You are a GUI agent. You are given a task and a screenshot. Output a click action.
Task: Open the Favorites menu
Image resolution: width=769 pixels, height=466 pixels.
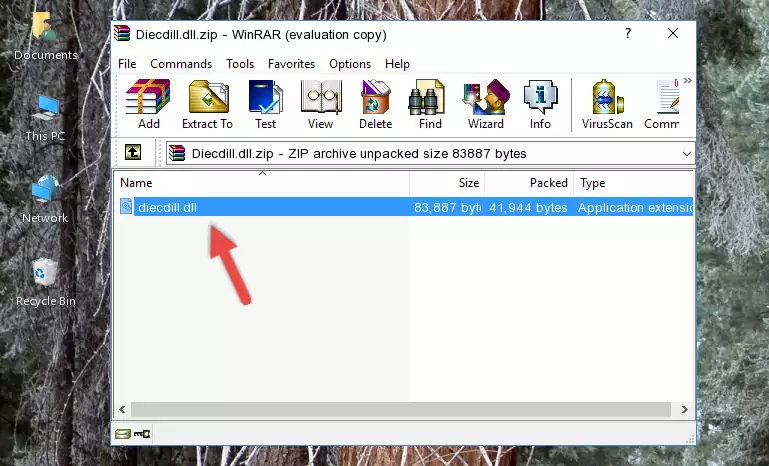tap(291, 64)
